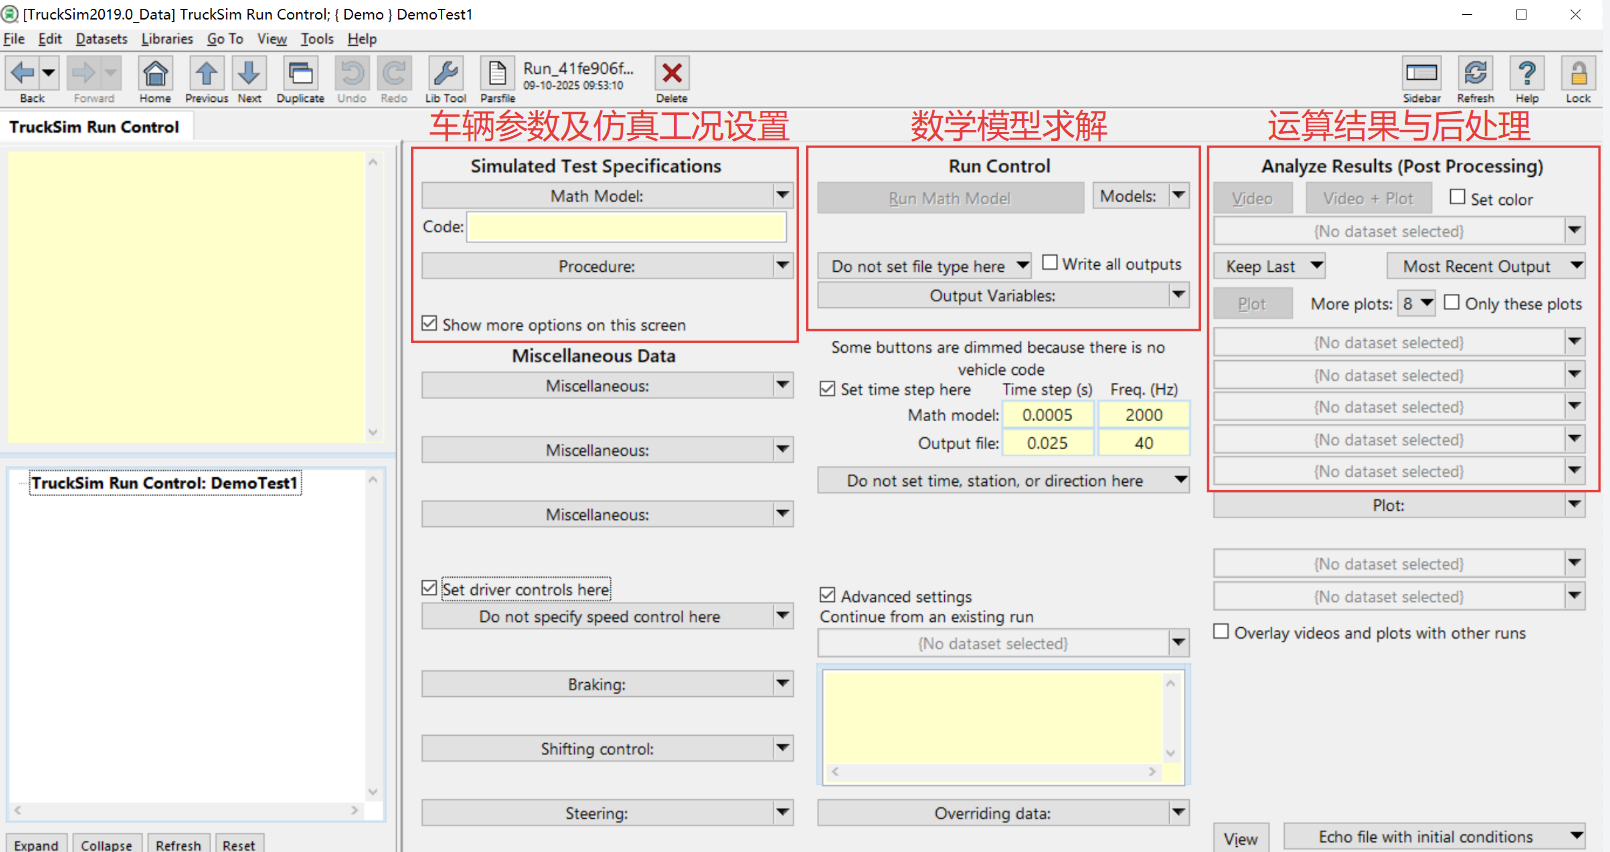The image size is (1610, 852).
Task: Enable Write all outputs checkbox
Action: [x=1050, y=262]
